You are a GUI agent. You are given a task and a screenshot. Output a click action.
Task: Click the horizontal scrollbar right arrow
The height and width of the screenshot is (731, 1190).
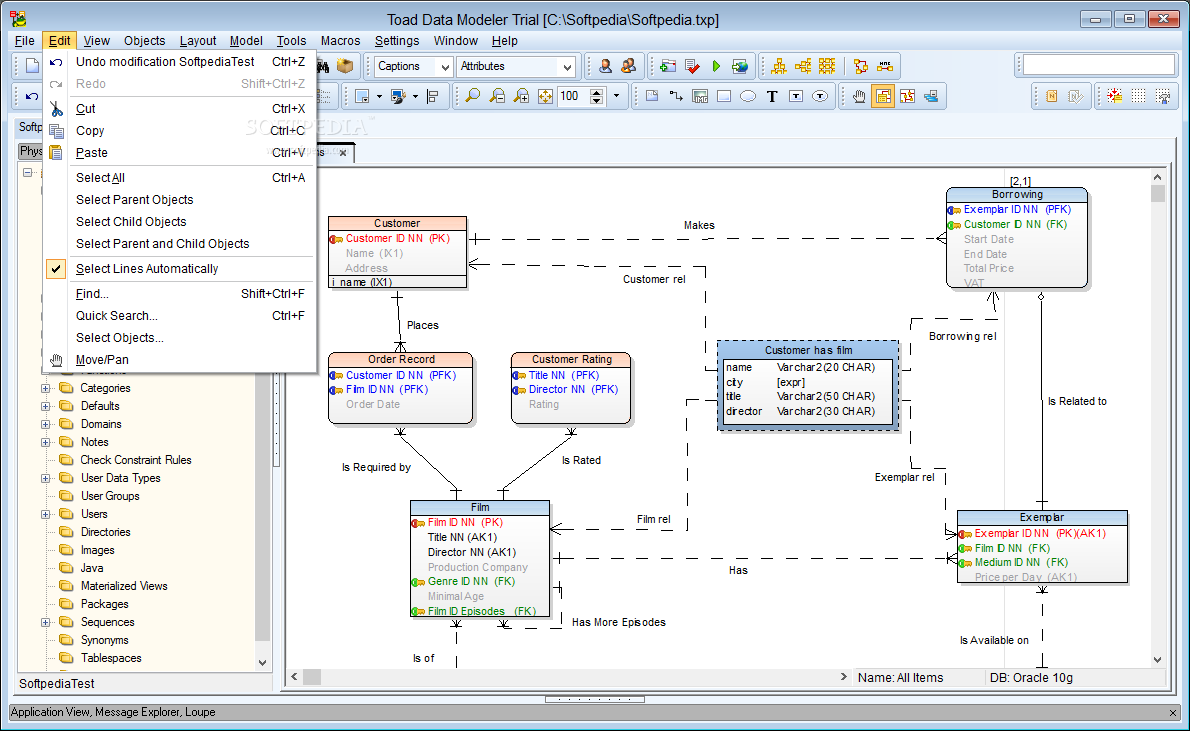point(843,676)
